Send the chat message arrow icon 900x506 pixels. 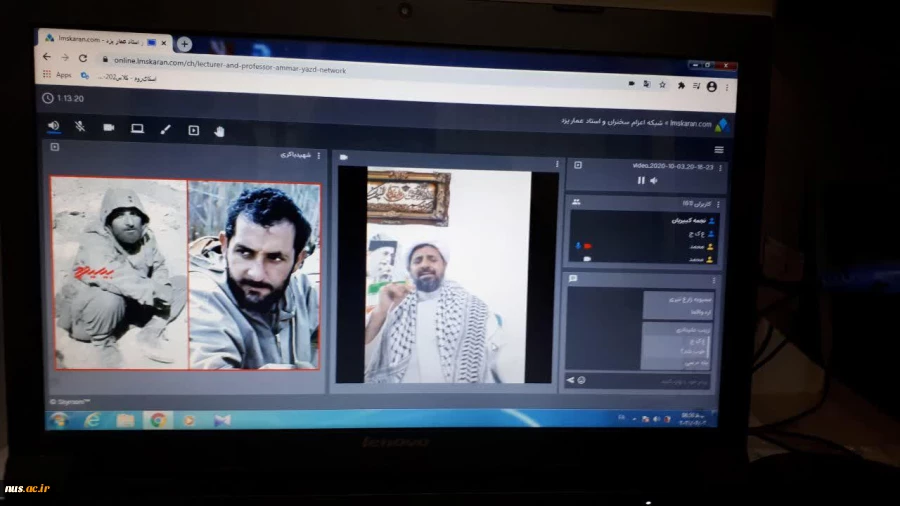tap(571, 380)
